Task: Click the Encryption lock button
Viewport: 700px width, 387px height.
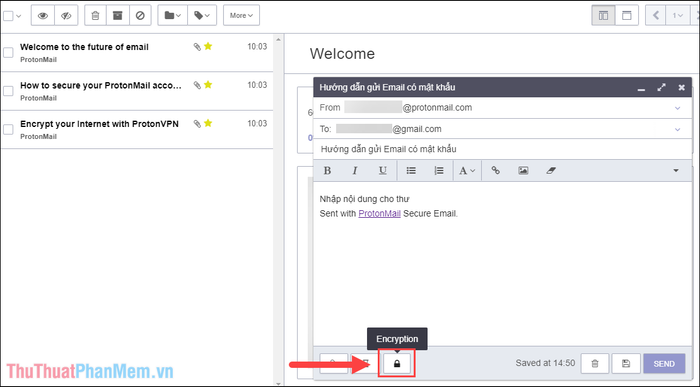Action: pyautogui.click(x=397, y=363)
